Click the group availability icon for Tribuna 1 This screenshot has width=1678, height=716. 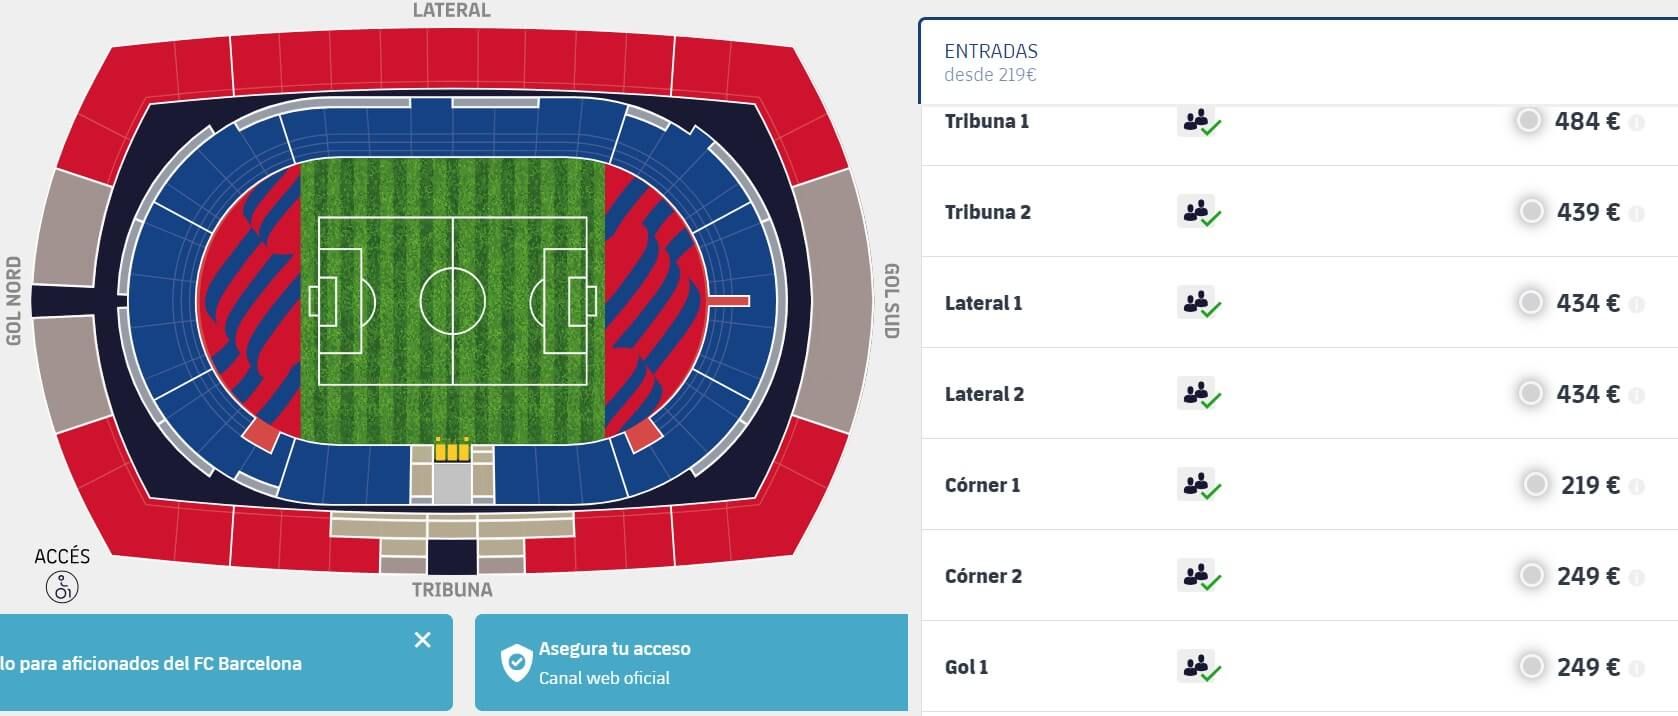tap(1198, 121)
